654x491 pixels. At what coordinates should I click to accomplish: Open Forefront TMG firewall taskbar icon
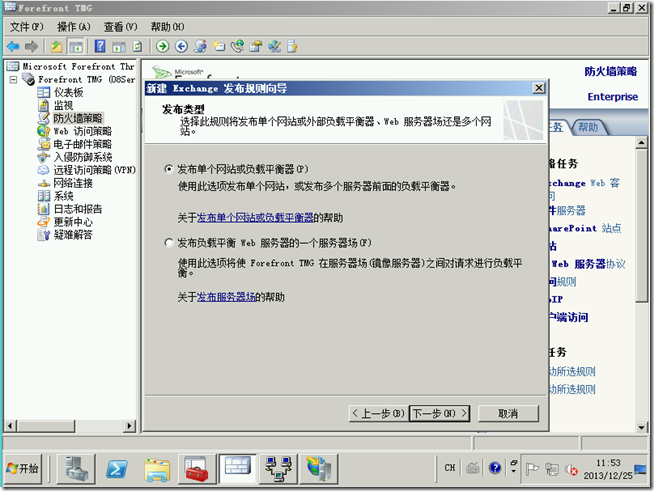tap(237, 468)
